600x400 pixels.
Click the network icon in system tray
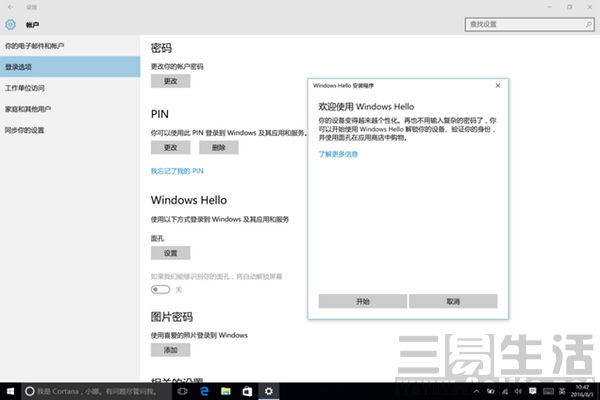pyautogui.click(x=505, y=391)
